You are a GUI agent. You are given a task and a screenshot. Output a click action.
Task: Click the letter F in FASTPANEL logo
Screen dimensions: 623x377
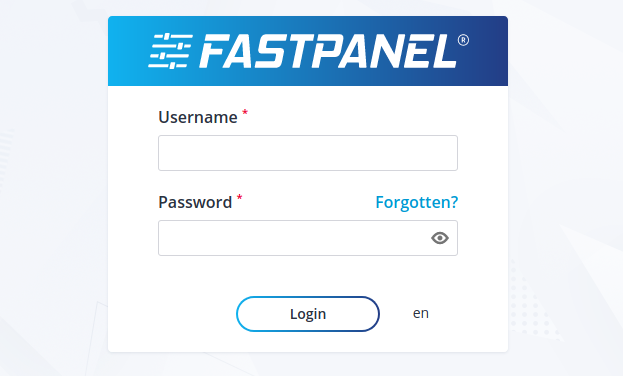tap(215, 51)
